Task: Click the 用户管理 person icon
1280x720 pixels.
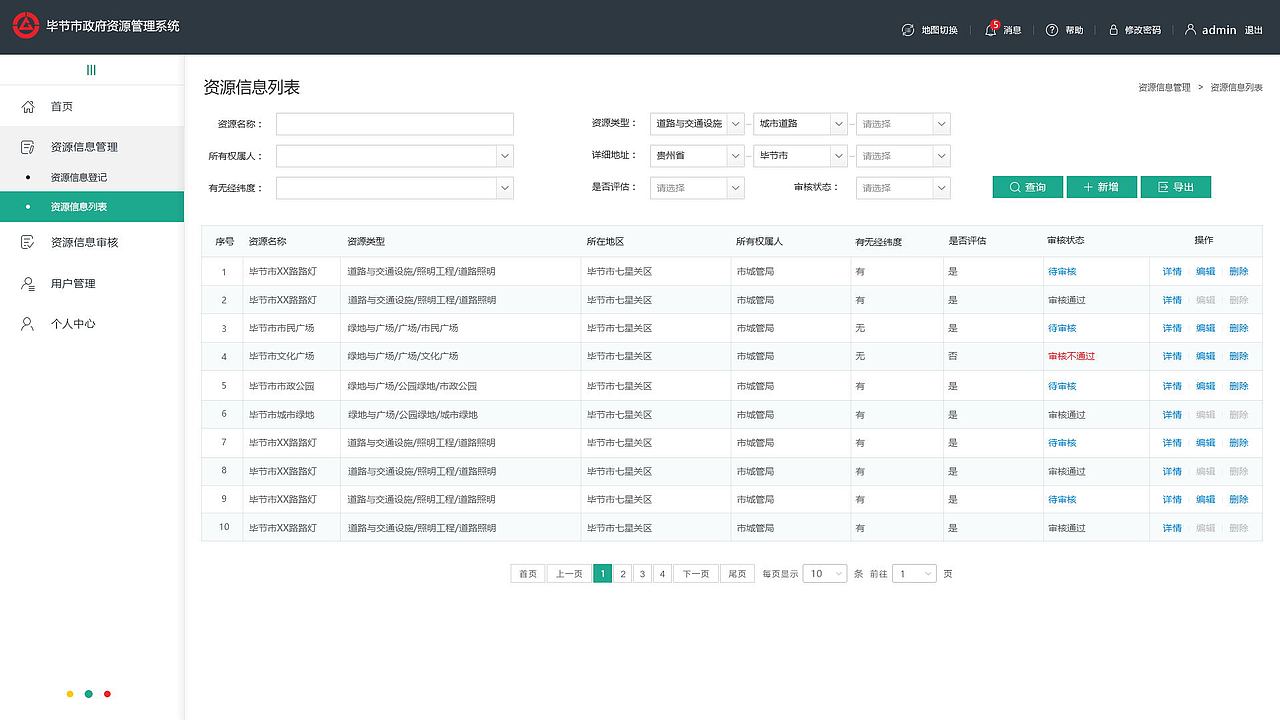Action: point(28,283)
